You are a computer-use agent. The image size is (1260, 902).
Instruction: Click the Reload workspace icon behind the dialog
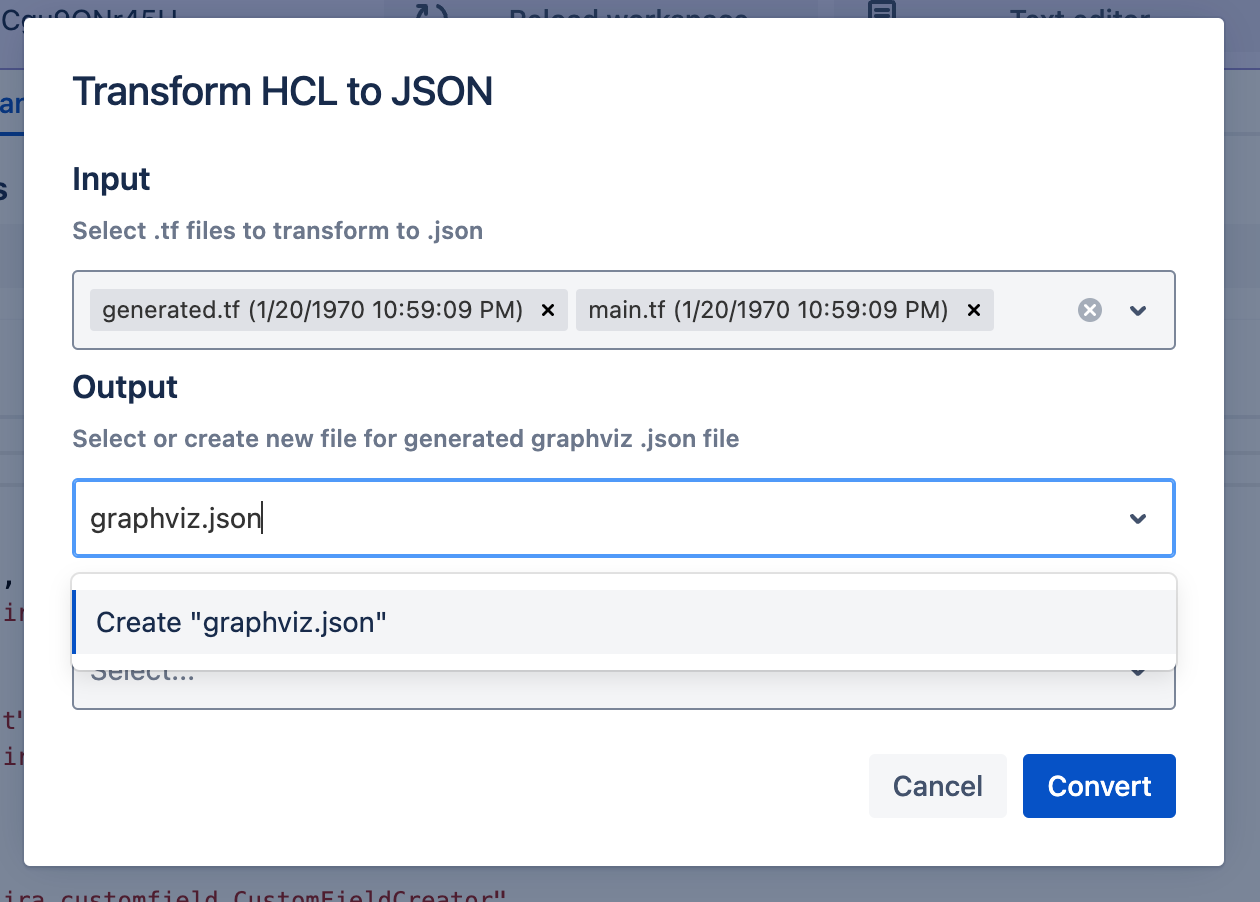(431, 10)
